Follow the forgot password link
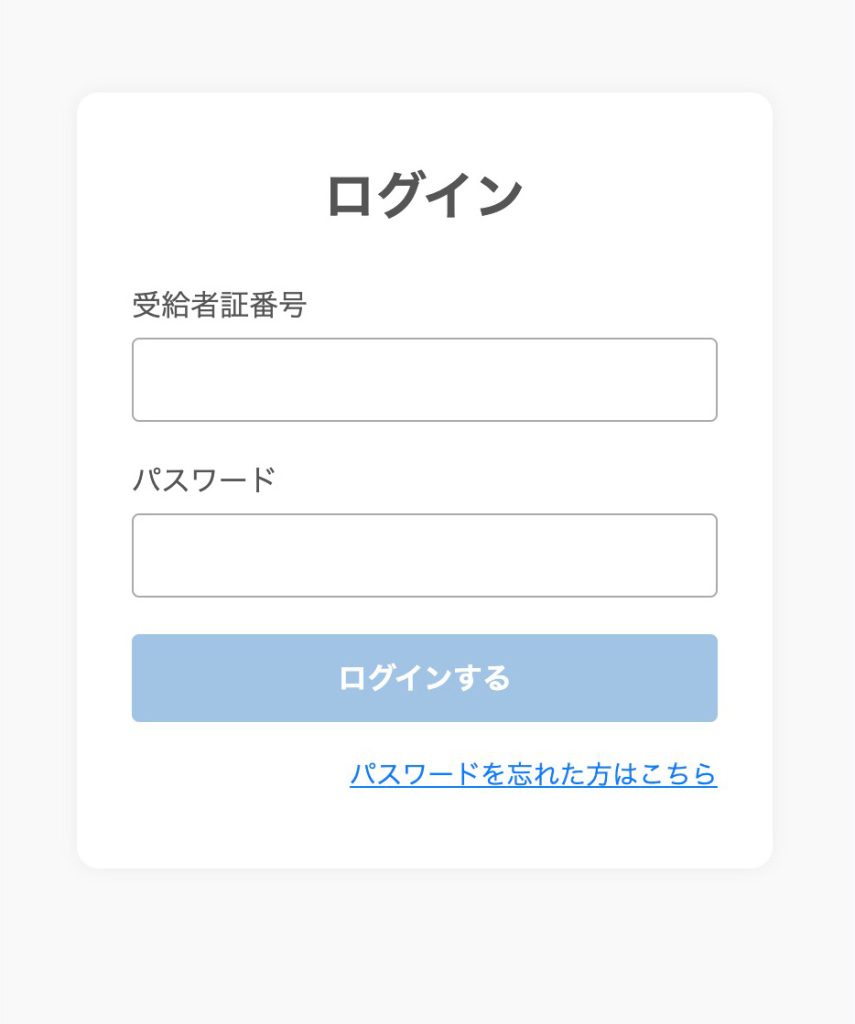The width and height of the screenshot is (855, 1024). [533, 775]
